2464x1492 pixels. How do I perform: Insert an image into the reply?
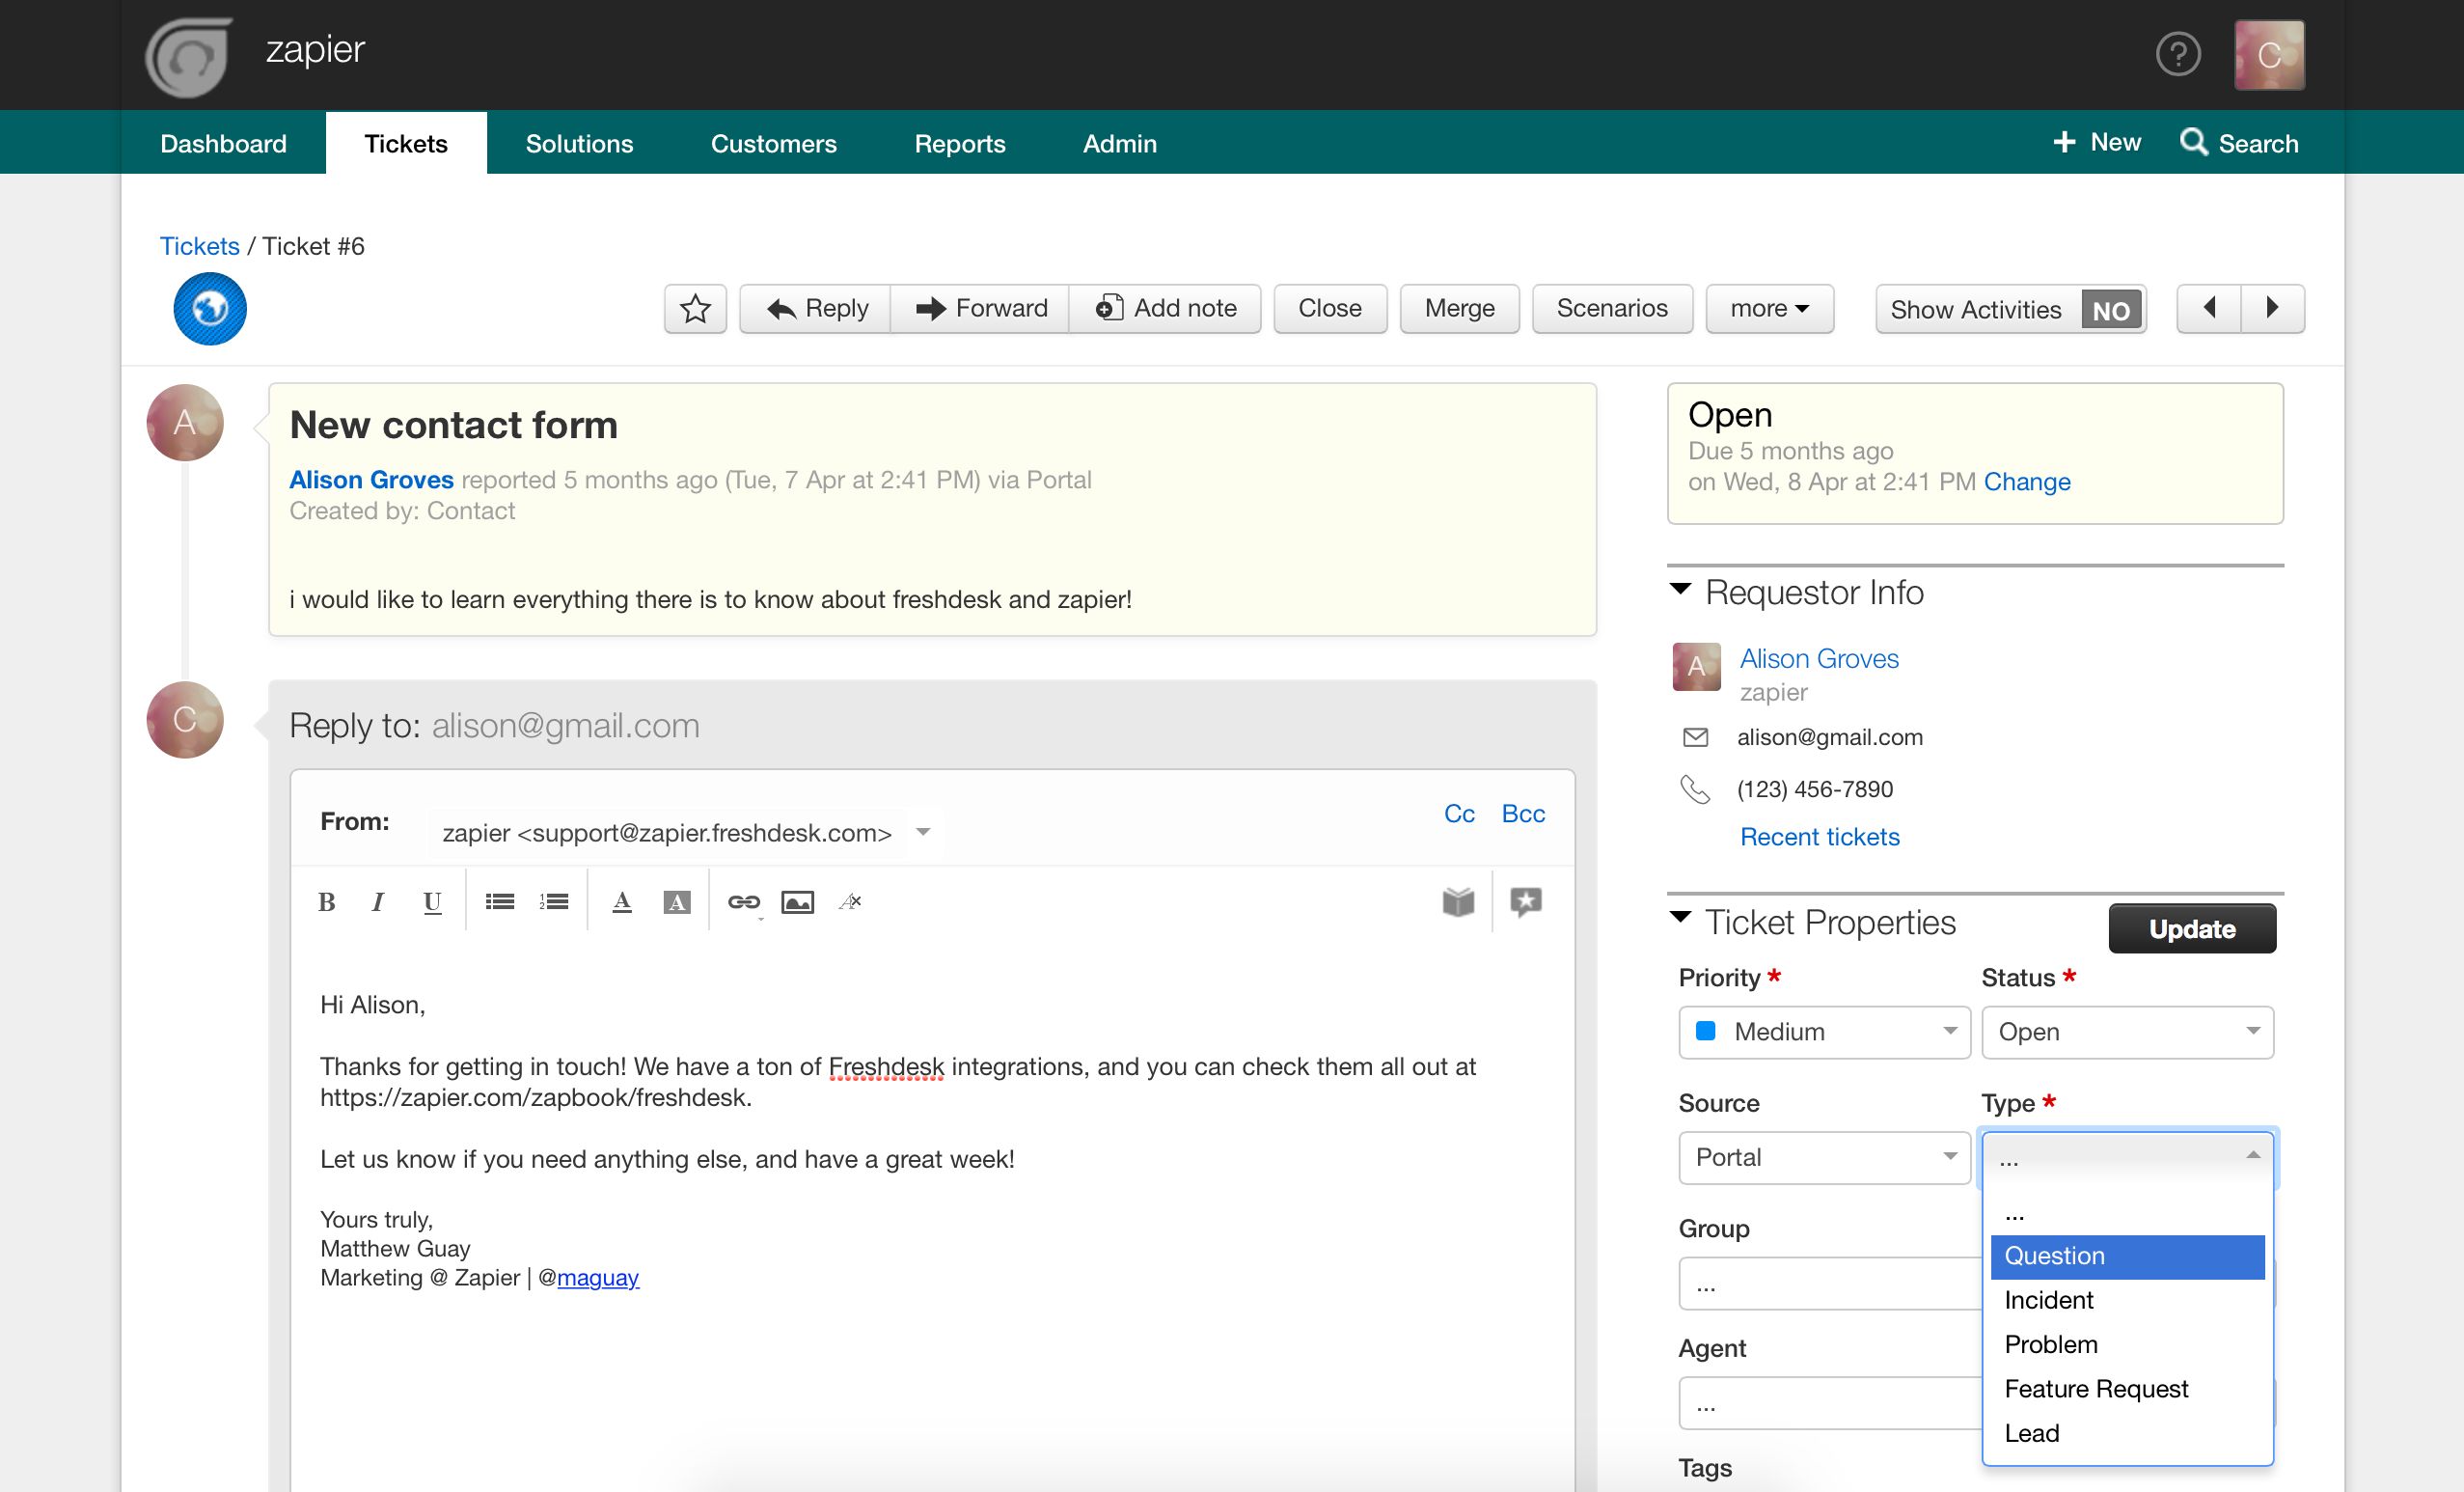click(x=797, y=902)
